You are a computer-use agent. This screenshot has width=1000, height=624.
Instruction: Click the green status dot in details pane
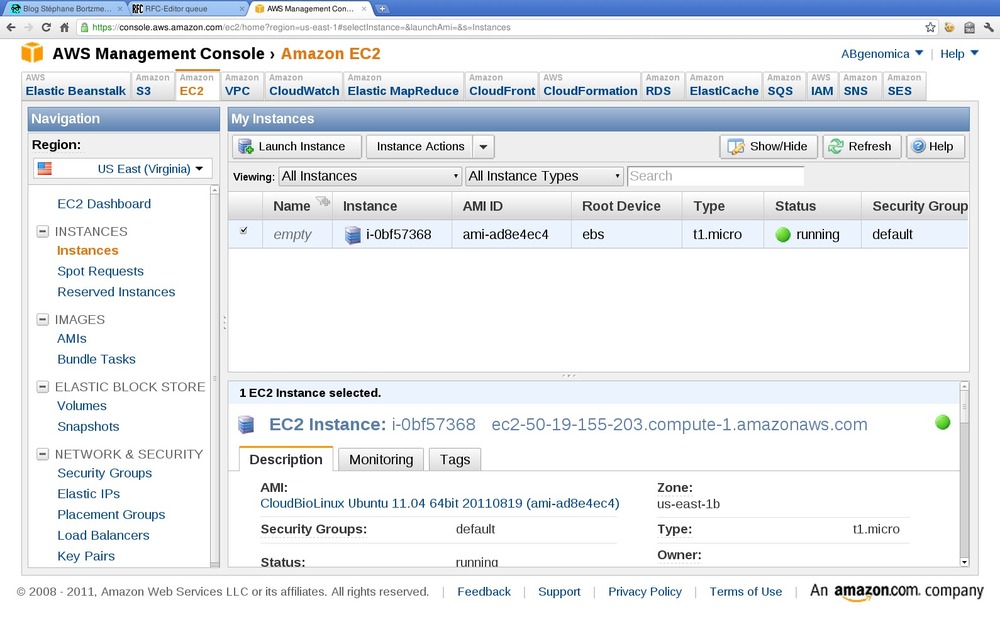(x=943, y=422)
